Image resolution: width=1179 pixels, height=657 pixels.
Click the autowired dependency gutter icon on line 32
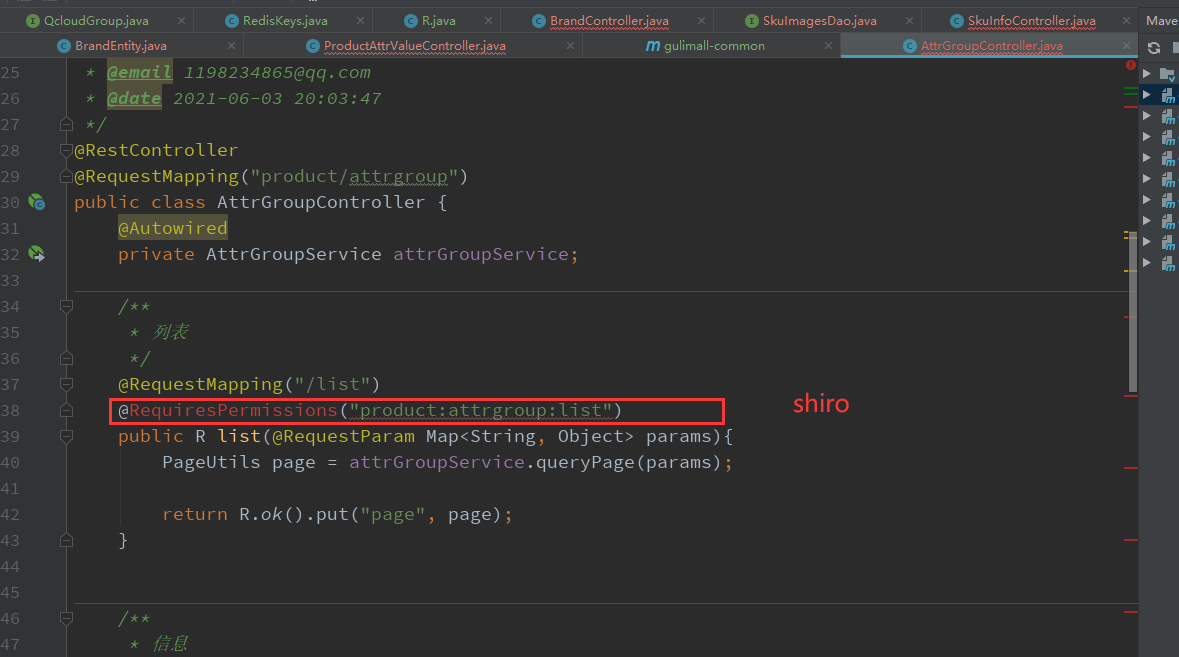click(36, 254)
